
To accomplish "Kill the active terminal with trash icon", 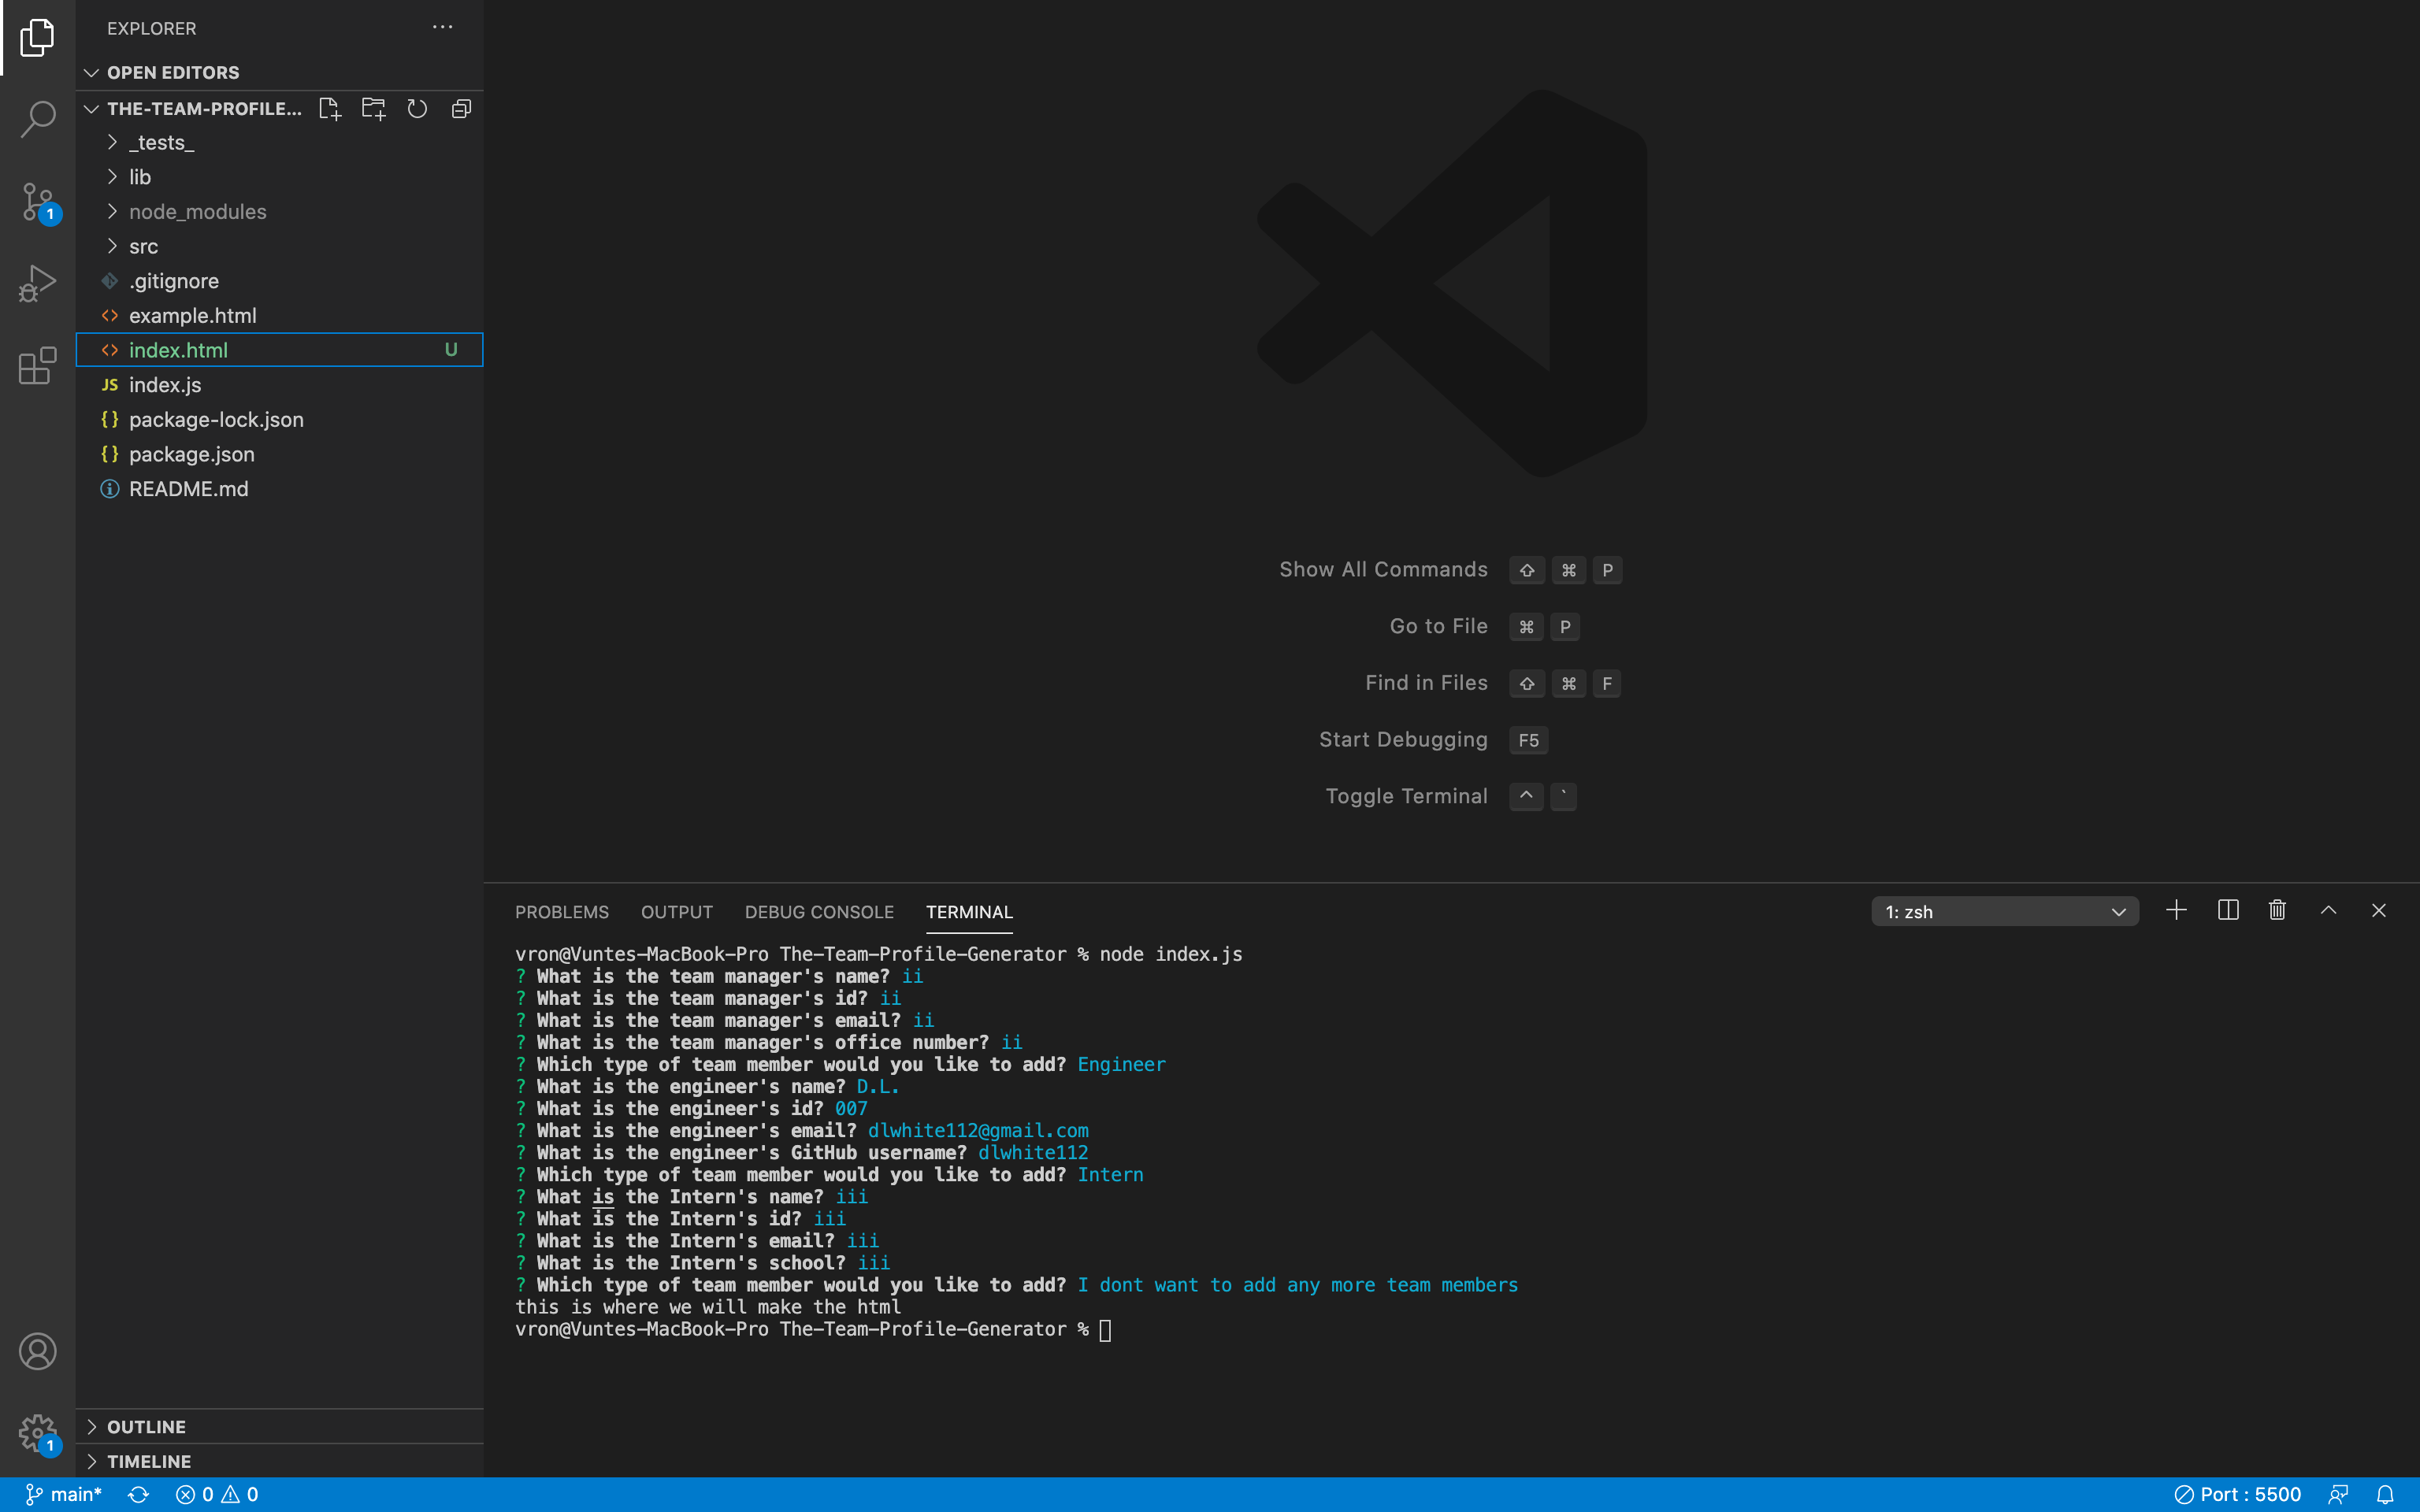I will [2277, 910].
